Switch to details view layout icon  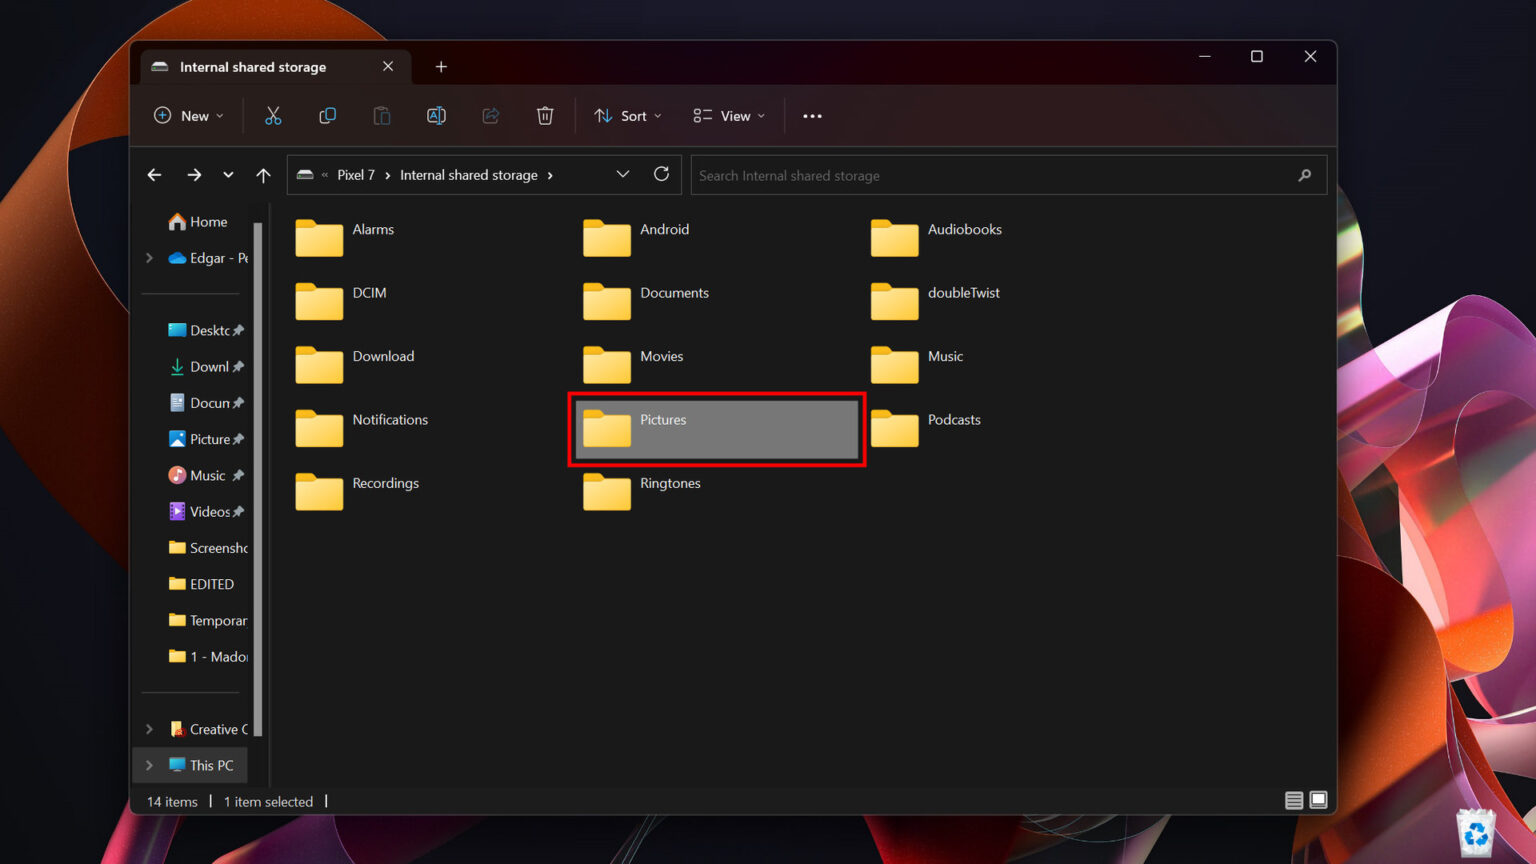coord(1293,800)
